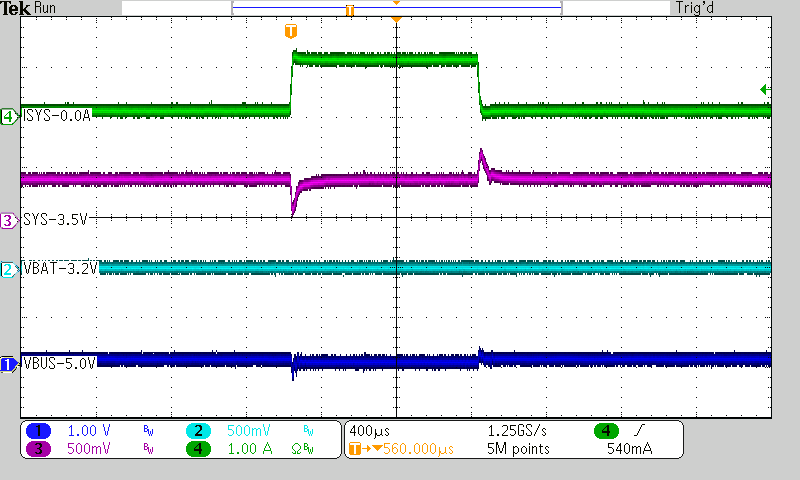Click the 540mA trigger level readout
The height and width of the screenshot is (480, 800).
[630, 449]
